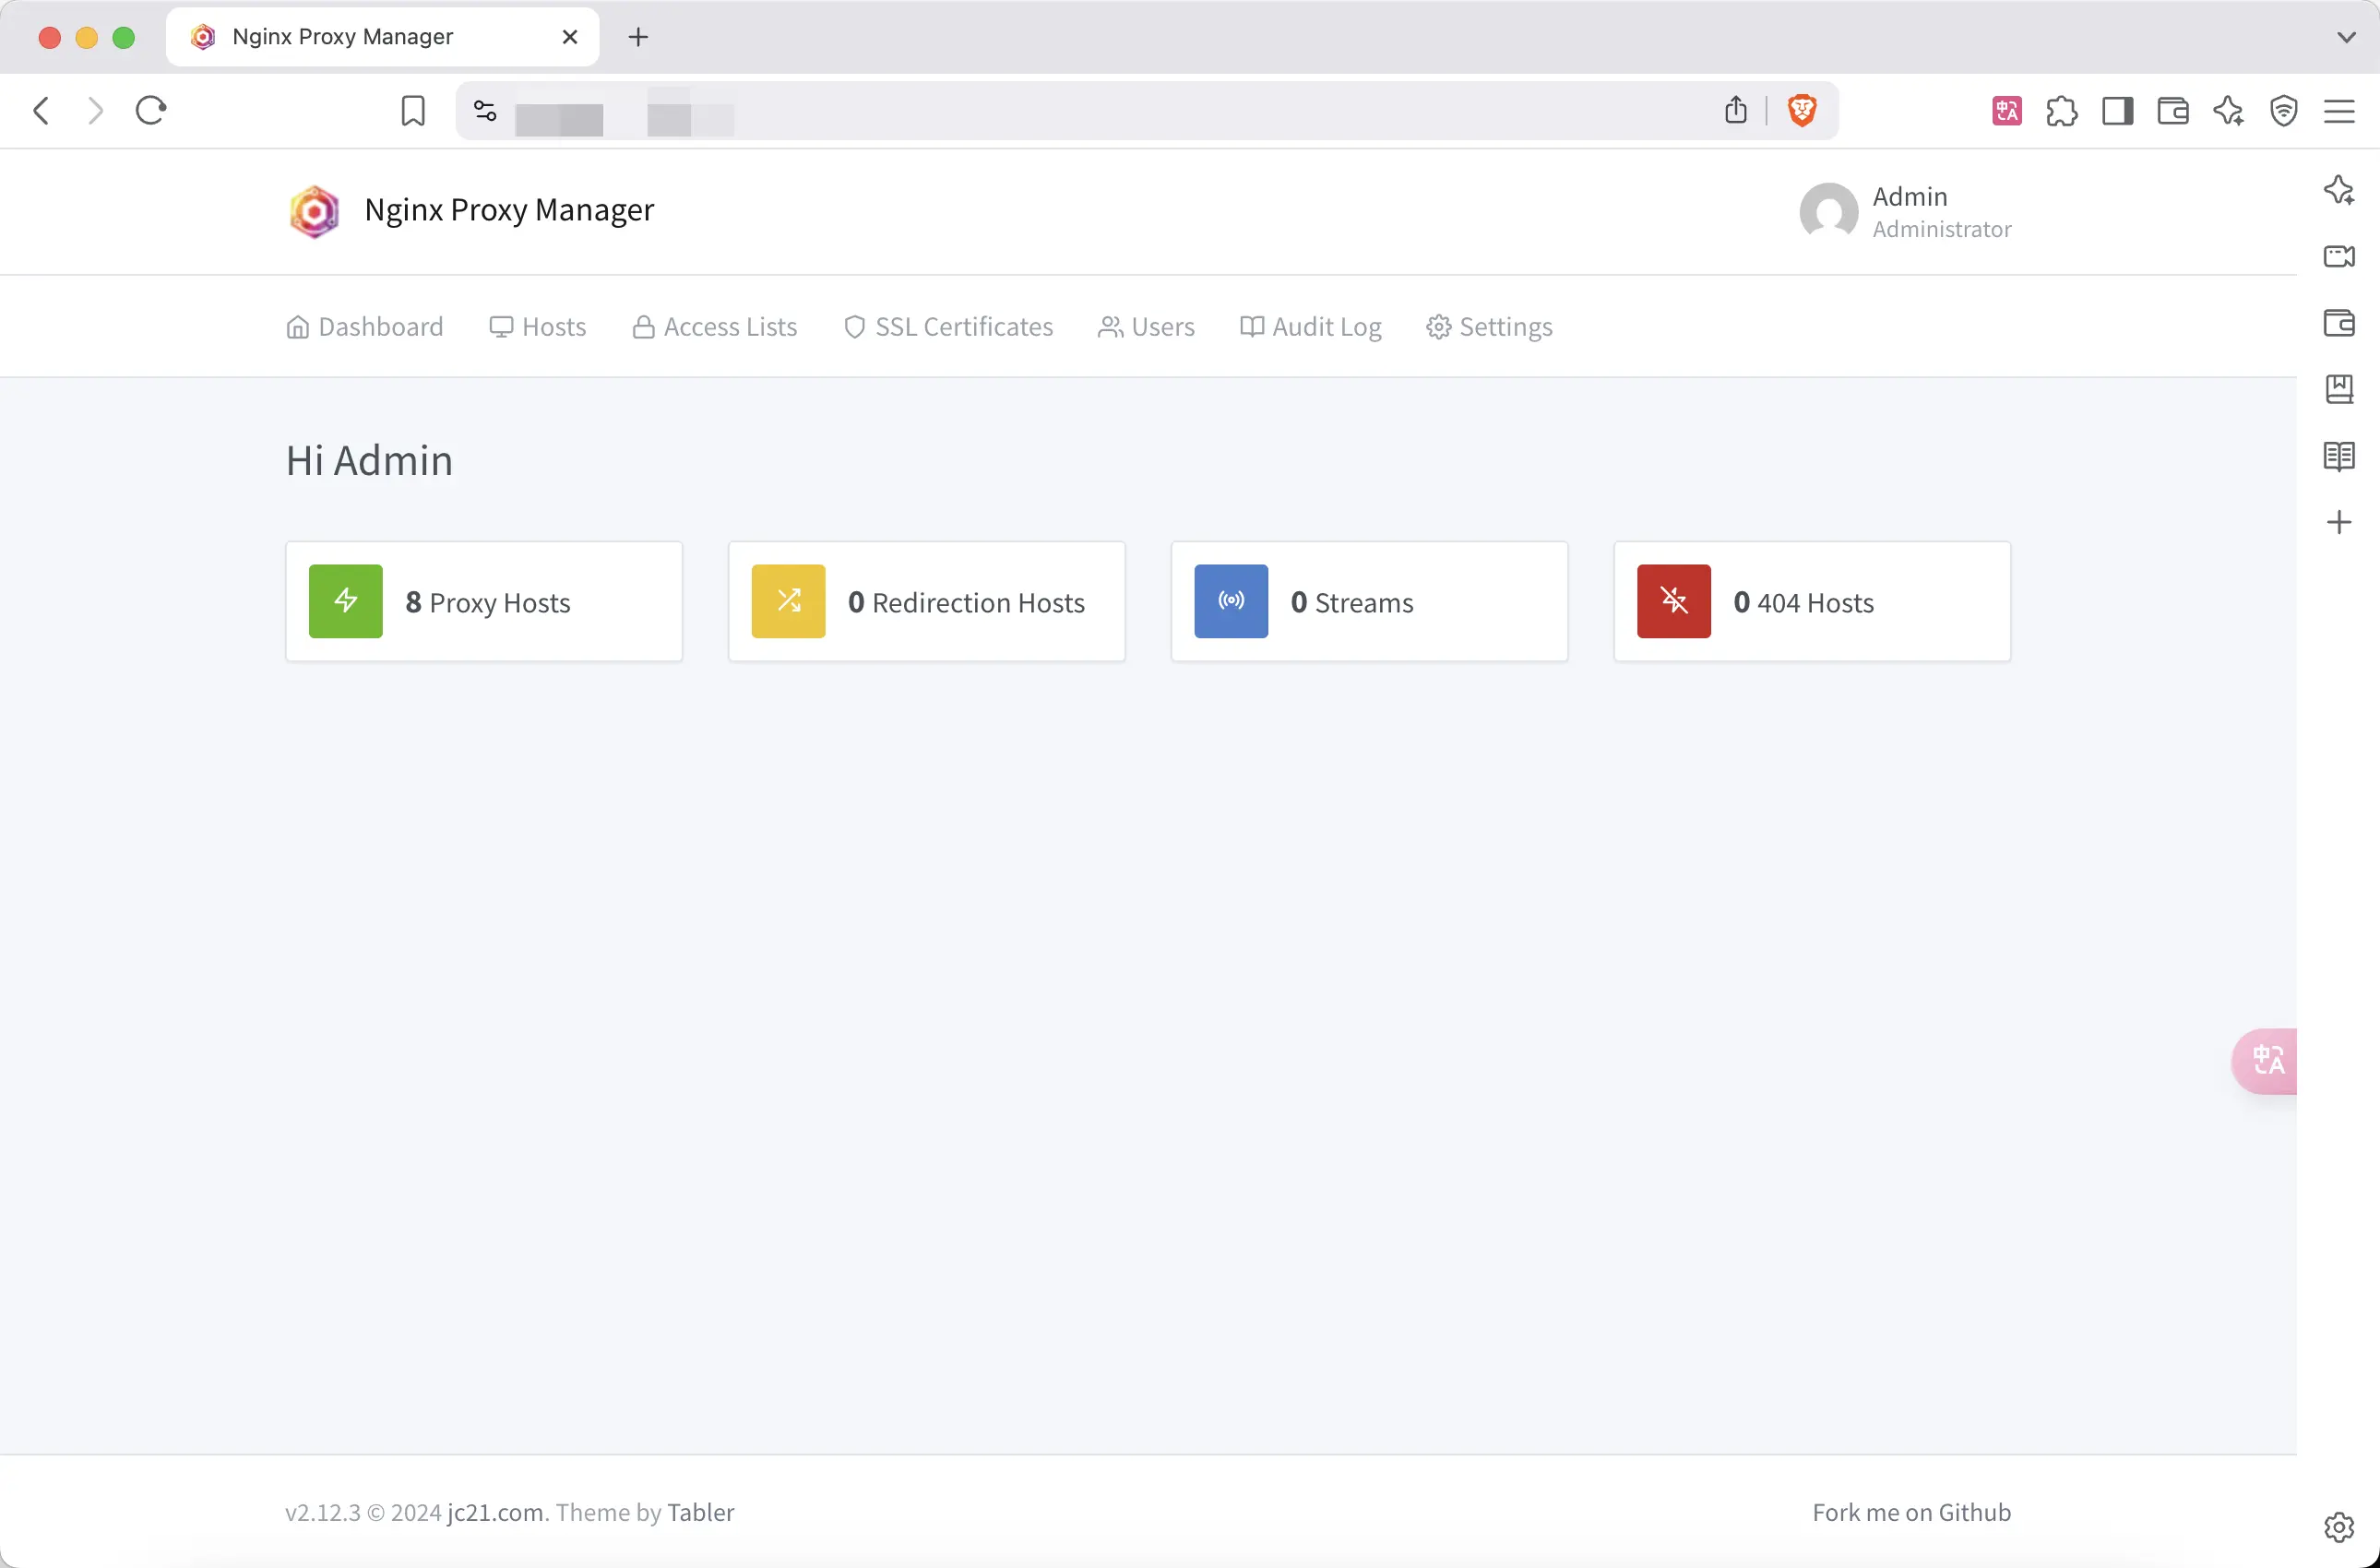Screen dimensions: 2380x1568
Task: Open Leo AI star icon in toolbar
Action: pyautogui.click(x=2228, y=110)
